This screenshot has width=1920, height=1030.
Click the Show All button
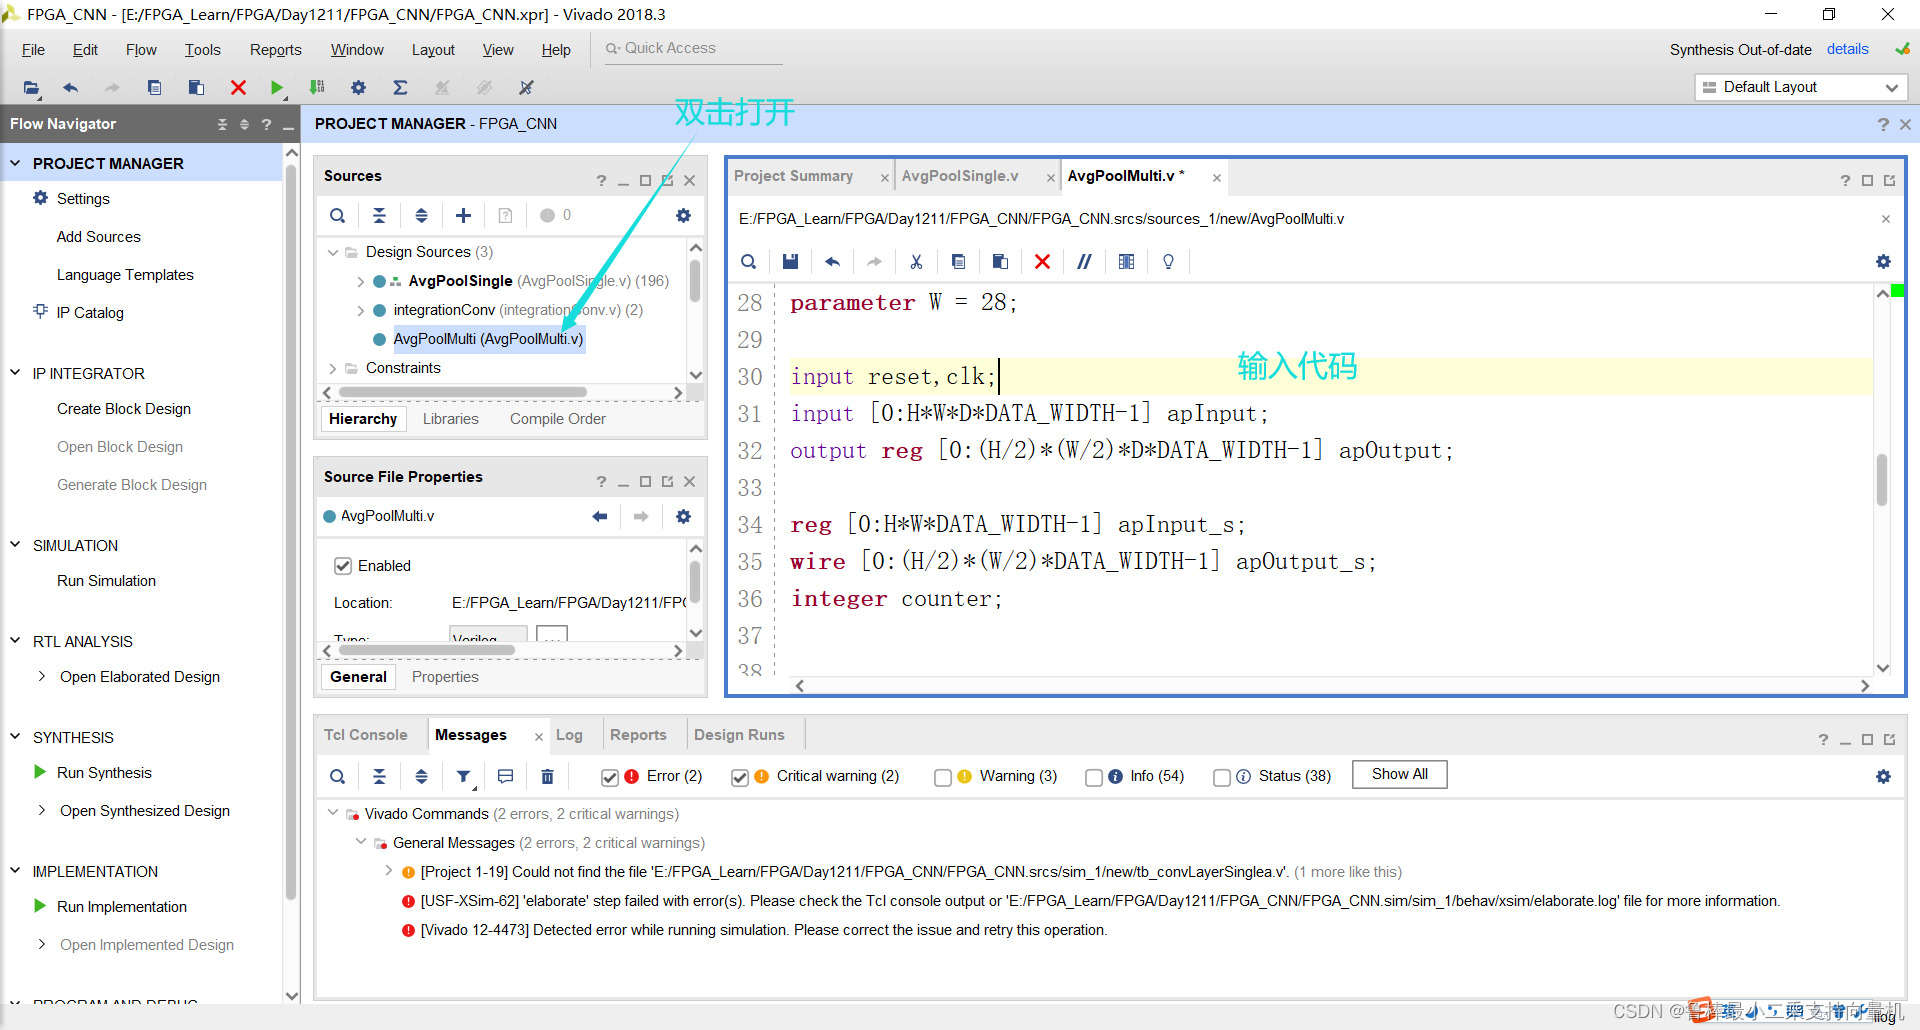[1399, 774]
